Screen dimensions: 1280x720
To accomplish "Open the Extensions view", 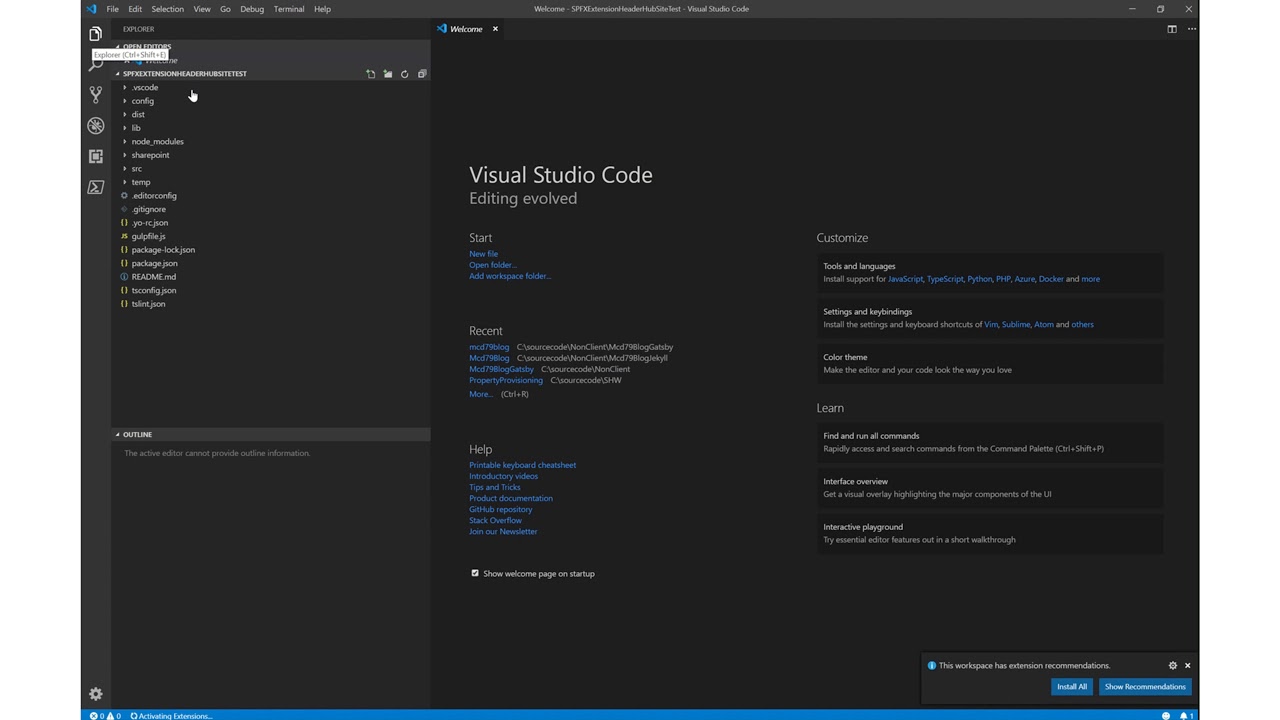I will click(x=95, y=156).
